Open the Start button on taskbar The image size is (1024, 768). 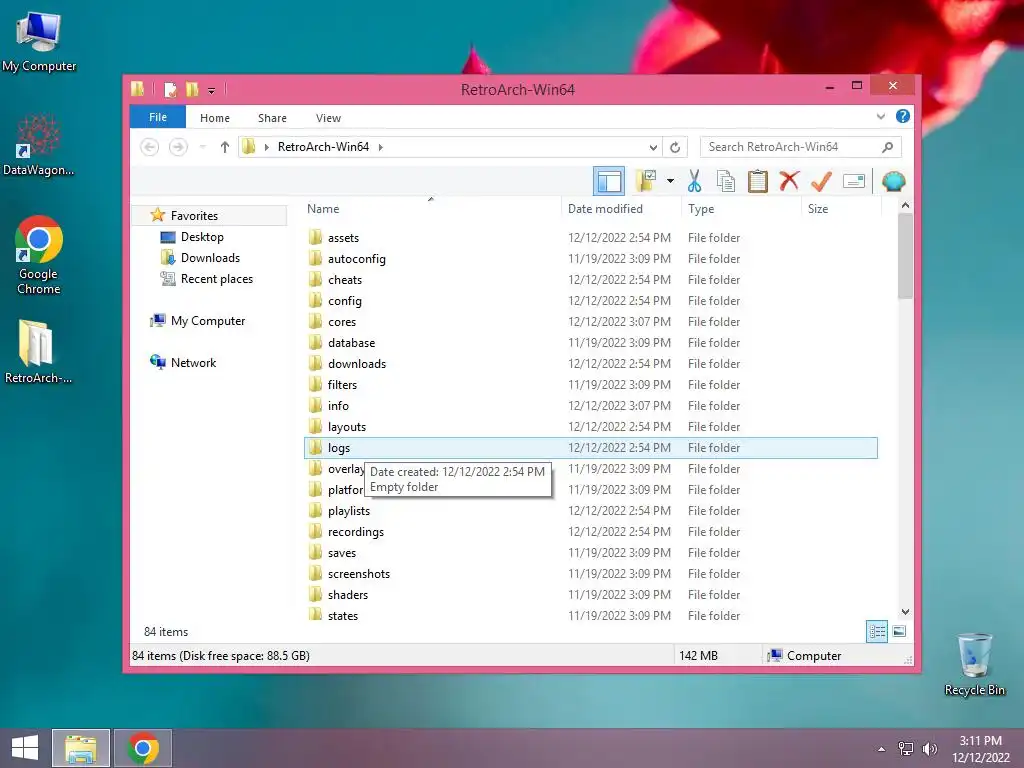point(25,748)
